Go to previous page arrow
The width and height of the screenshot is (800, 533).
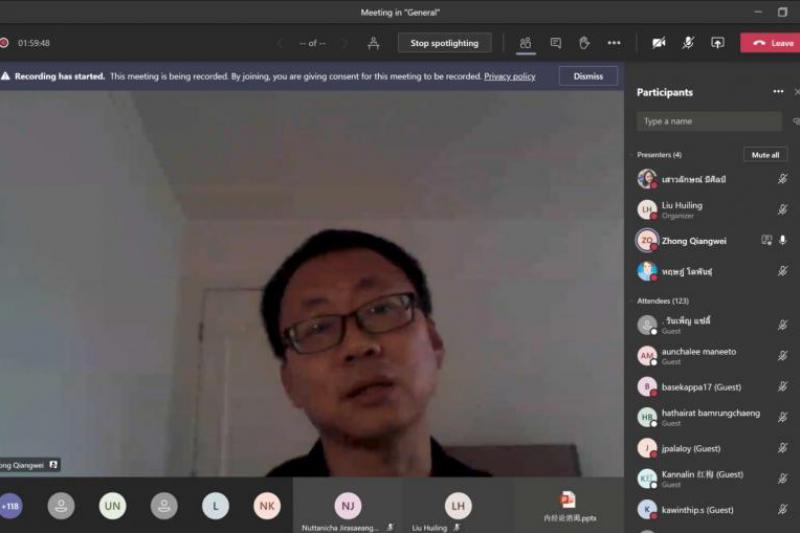click(x=280, y=43)
